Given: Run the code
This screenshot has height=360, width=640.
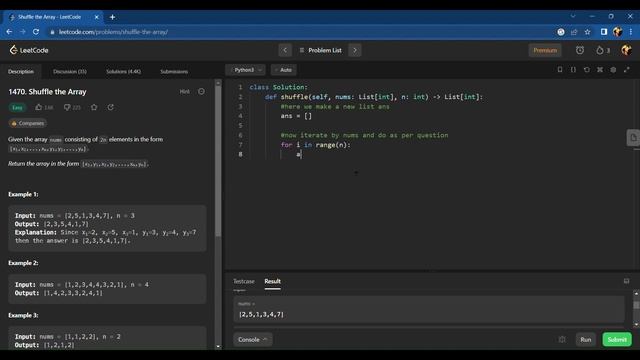Looking at the screenshot, I should click(x=585, y=340).
